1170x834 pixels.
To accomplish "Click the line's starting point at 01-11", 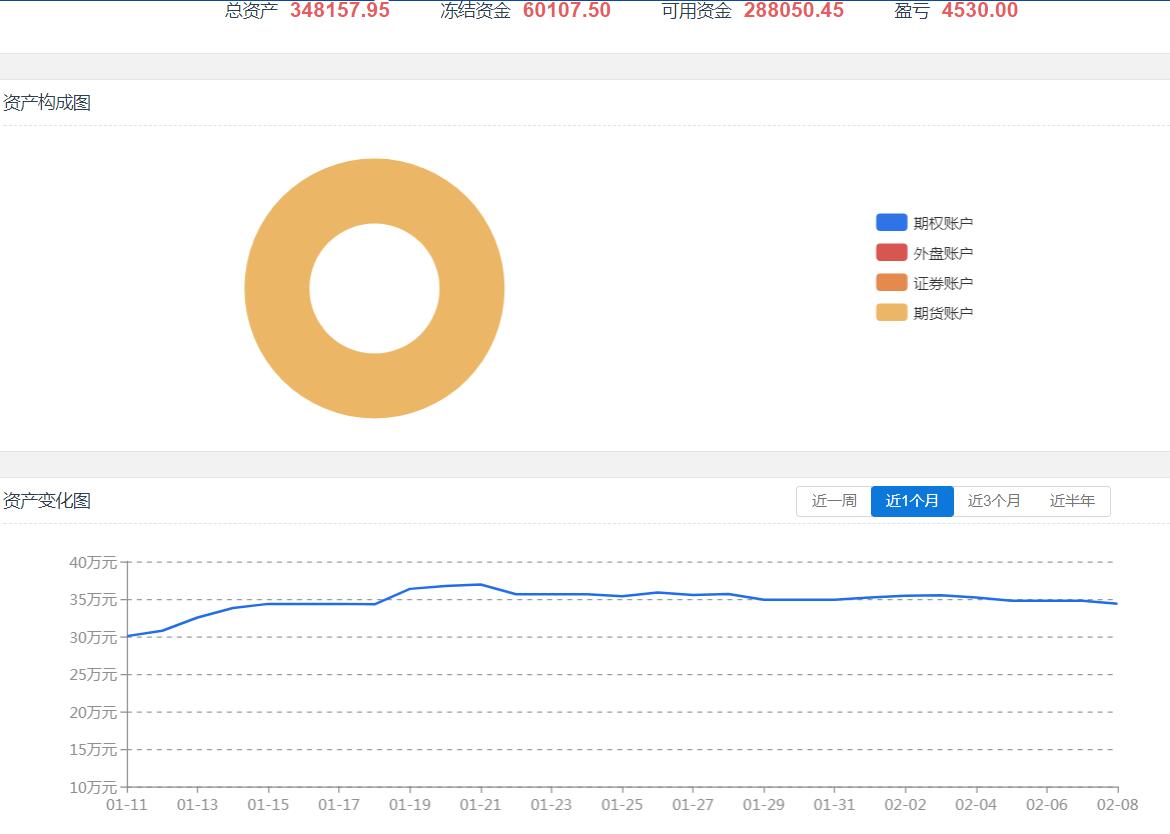I will pyautogui.click(x=128, y=636).
